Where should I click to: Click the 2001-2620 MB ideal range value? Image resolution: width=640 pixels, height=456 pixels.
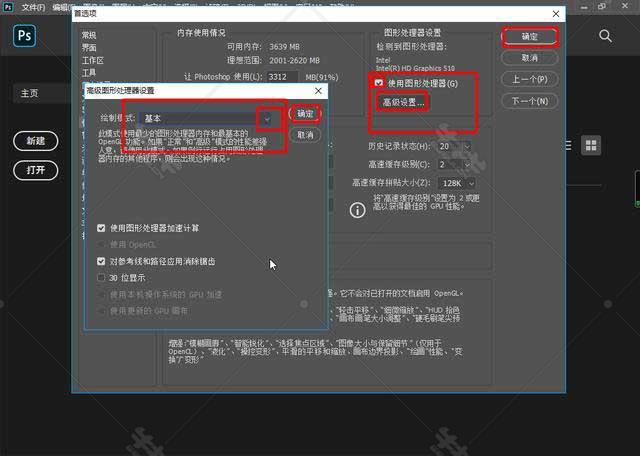[x=294, y=60]
